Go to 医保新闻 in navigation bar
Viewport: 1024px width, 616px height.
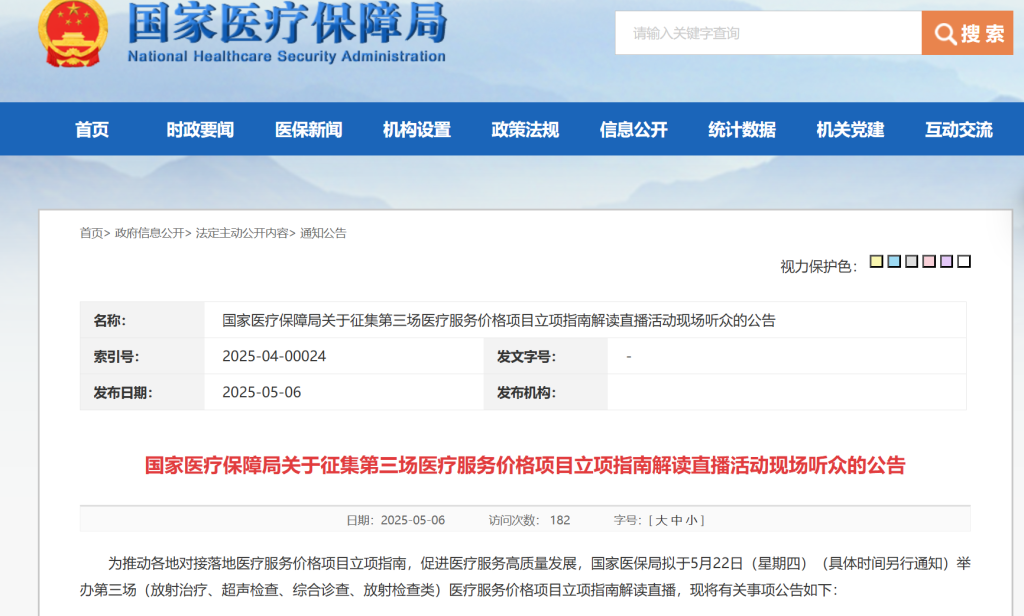(308, 129)
